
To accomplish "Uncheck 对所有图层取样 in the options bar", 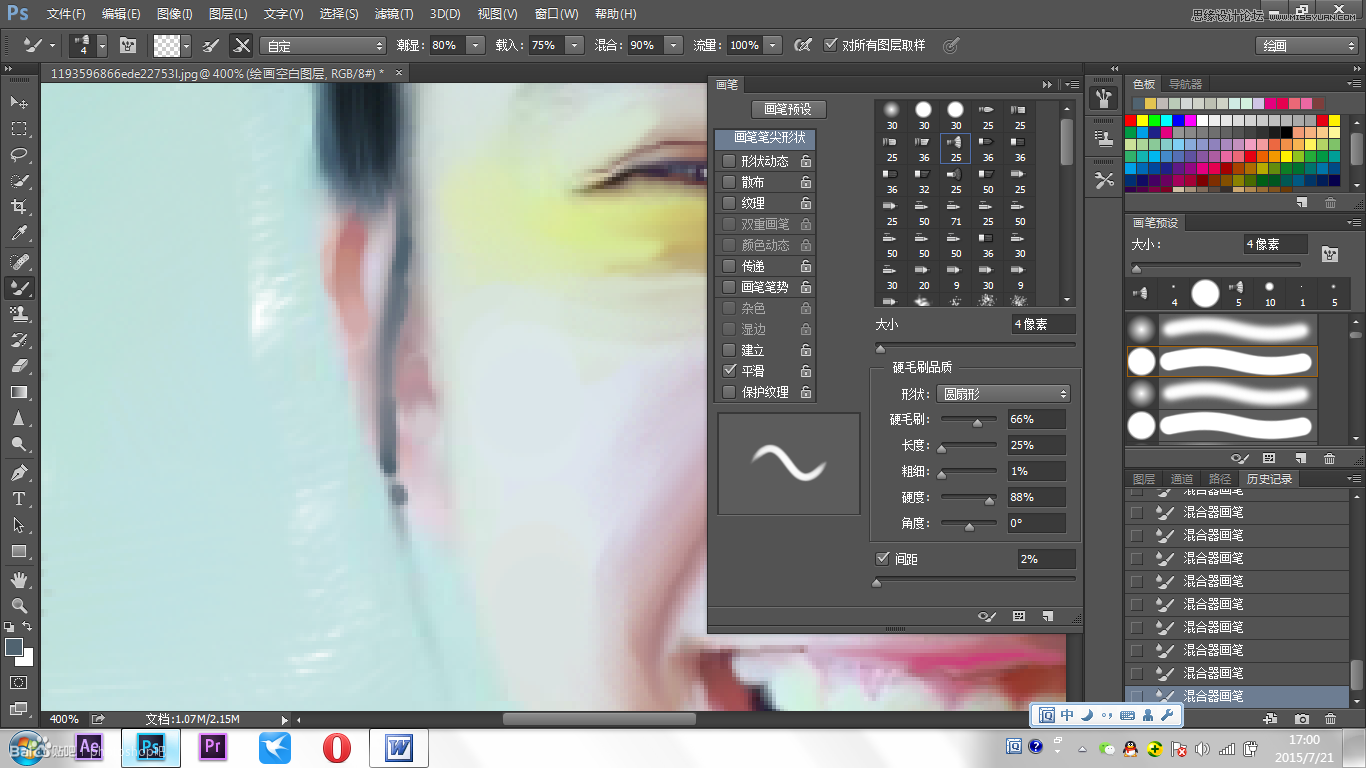I will pyautogui.click(x=831, y=44).
